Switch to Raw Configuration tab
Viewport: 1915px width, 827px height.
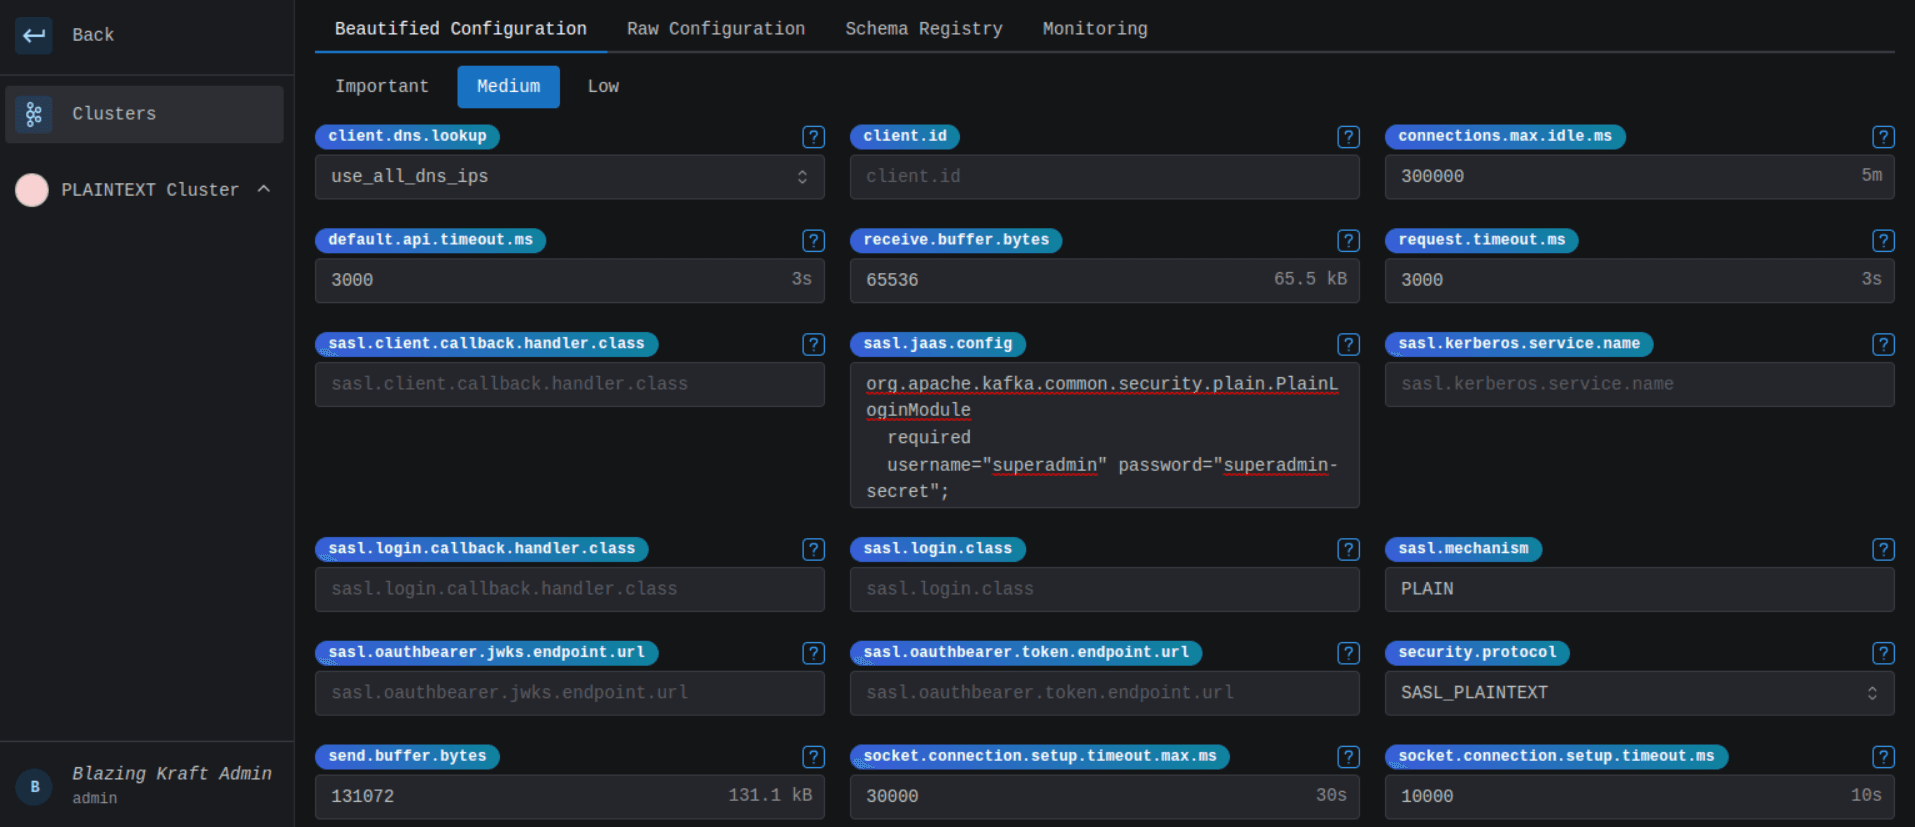coord(716,29)
